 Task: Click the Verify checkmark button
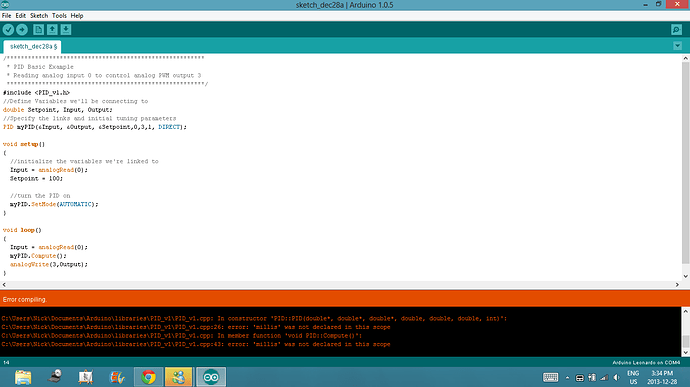click(x=8, y=29)
